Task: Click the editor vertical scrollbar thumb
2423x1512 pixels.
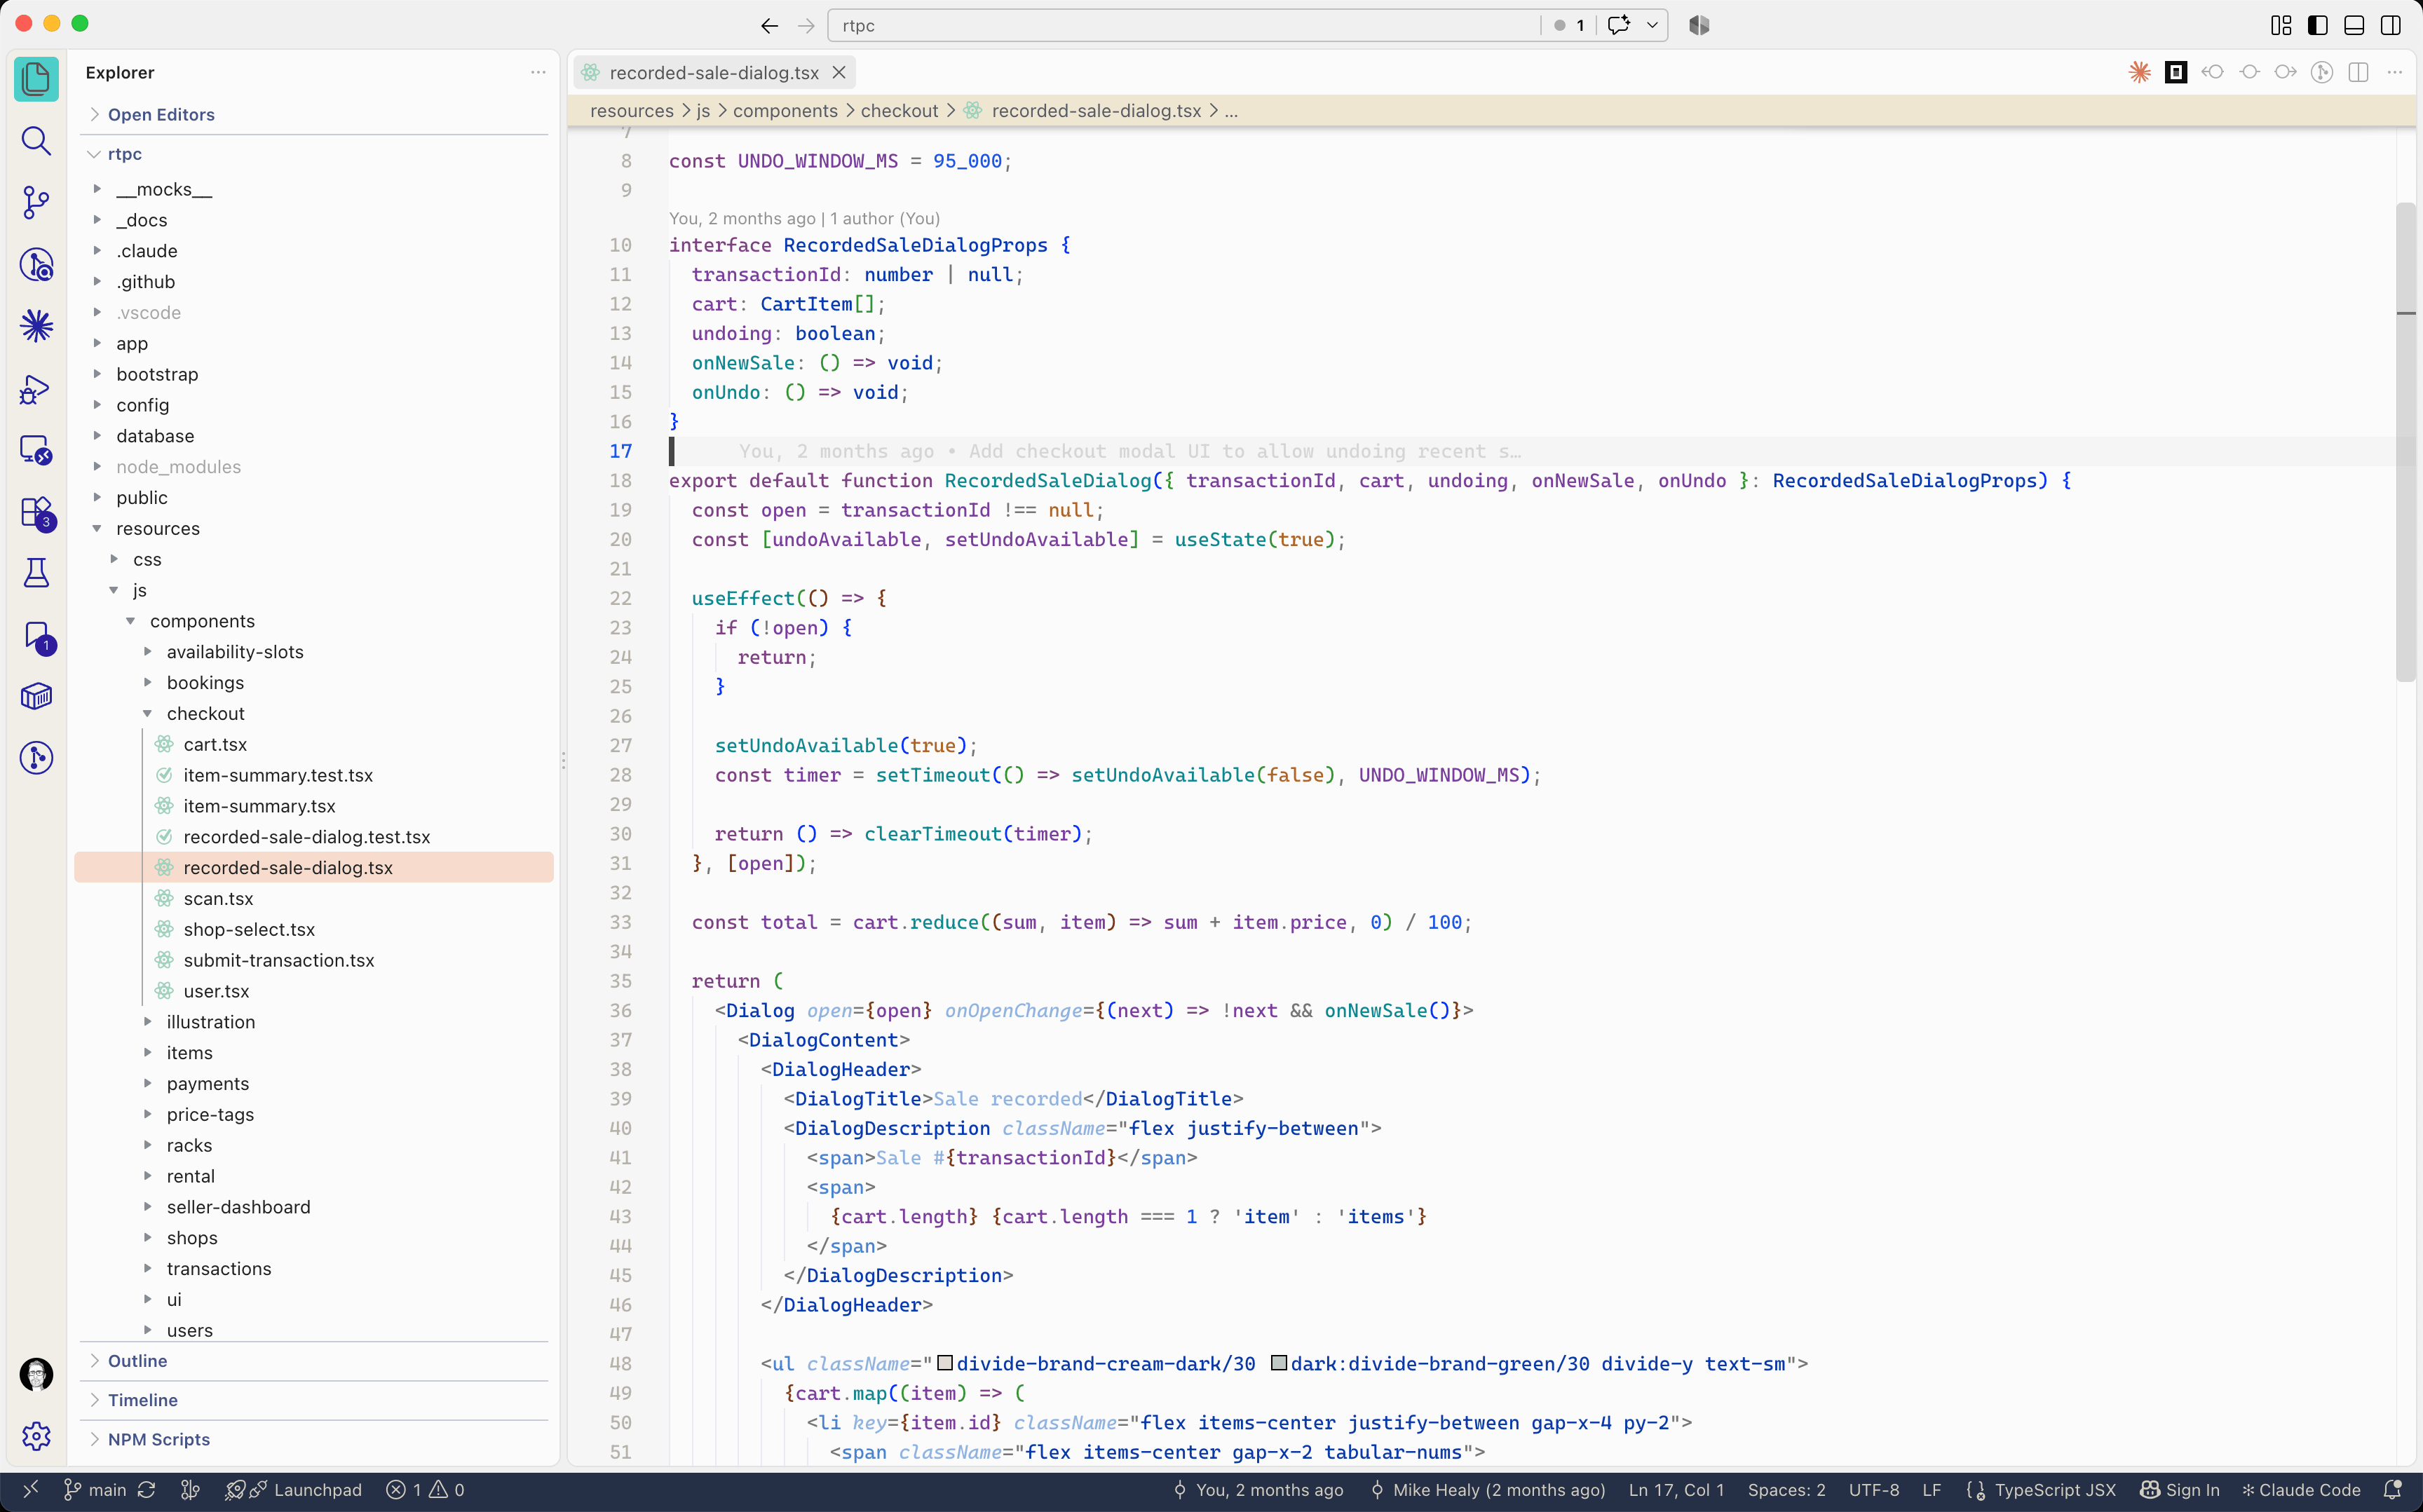Action: pos(2406,442)
